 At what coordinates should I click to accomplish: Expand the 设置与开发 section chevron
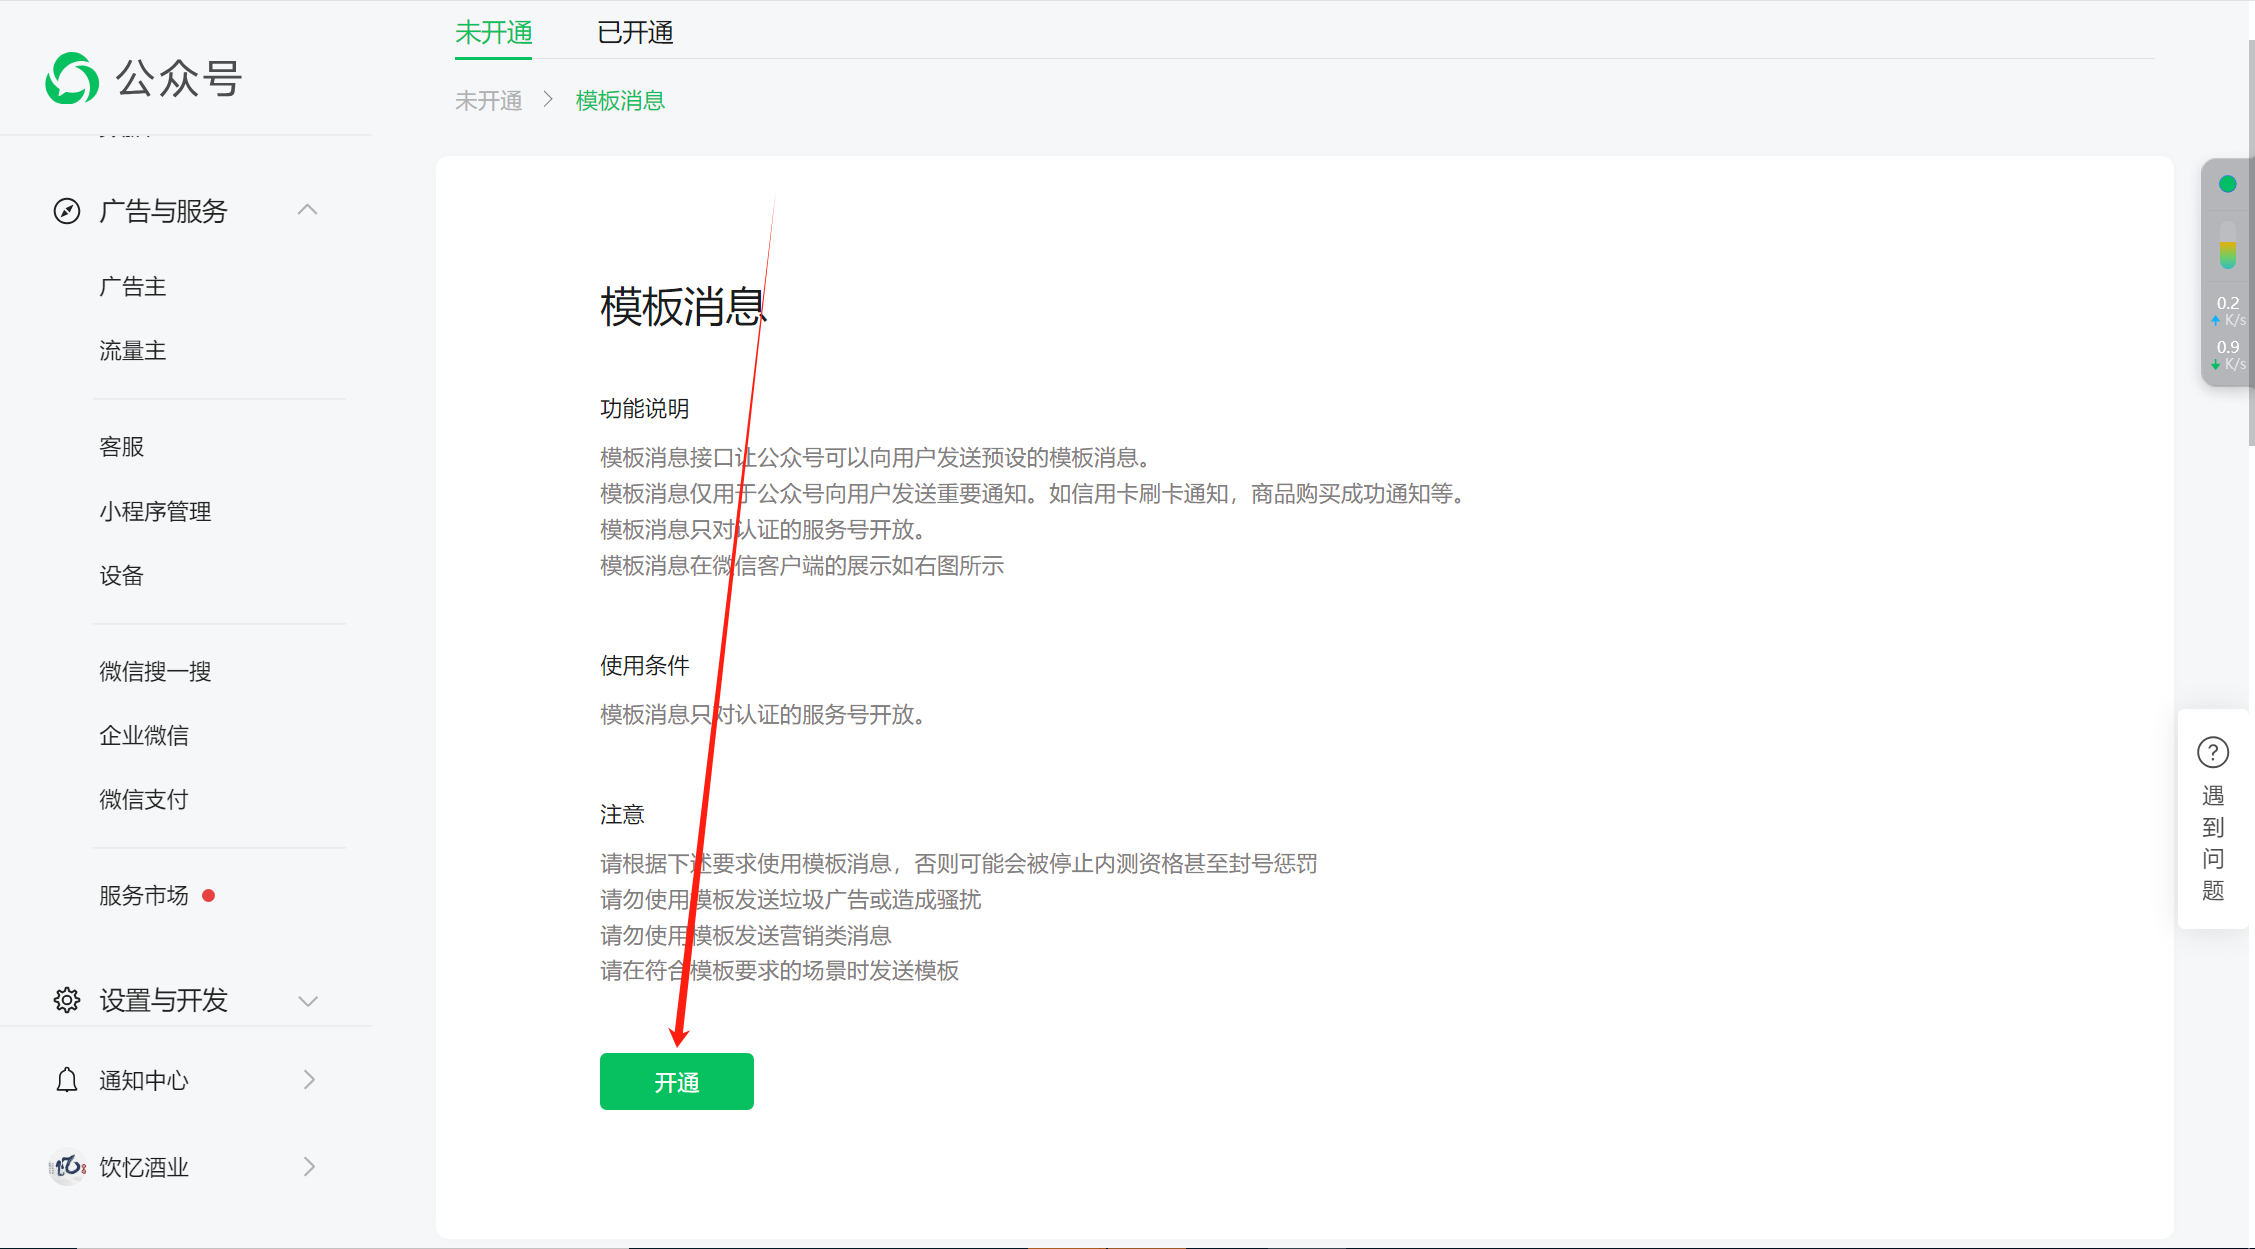[308, 1001]
